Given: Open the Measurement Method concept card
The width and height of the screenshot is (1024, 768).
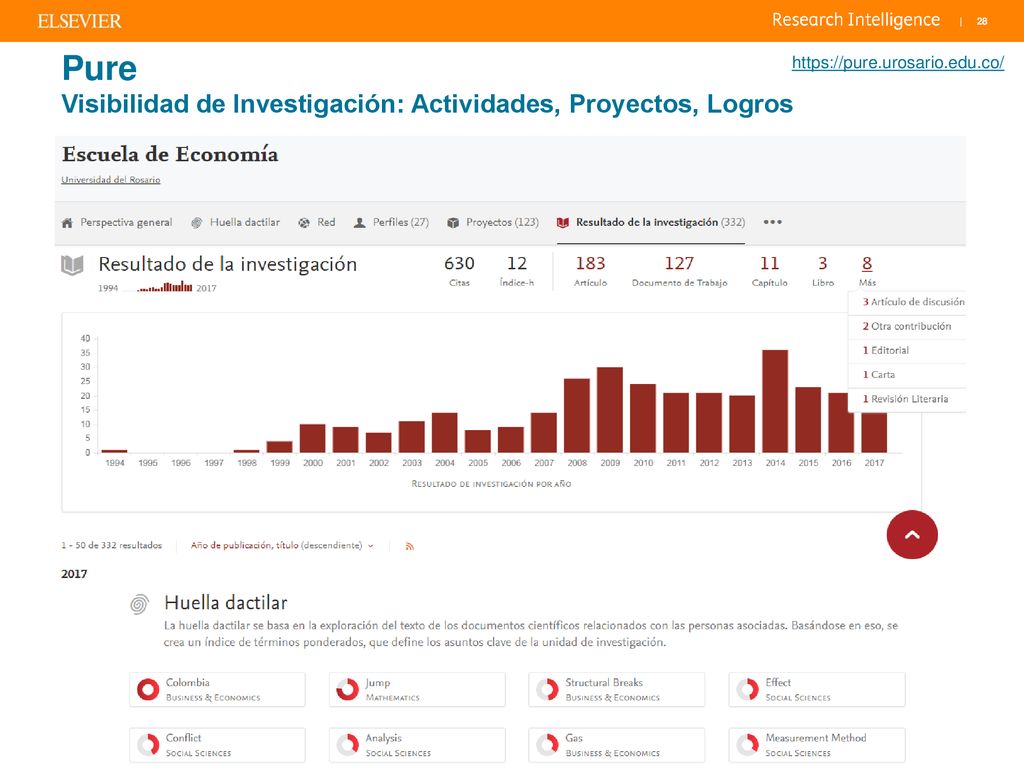Looking at the screenshot, I should click(x=817, y=744).
